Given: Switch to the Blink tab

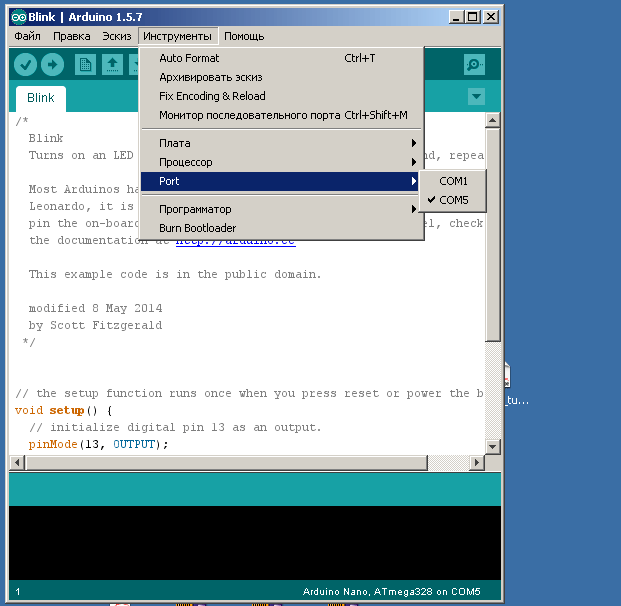Looking at the screenshot, I should (40, 98).
